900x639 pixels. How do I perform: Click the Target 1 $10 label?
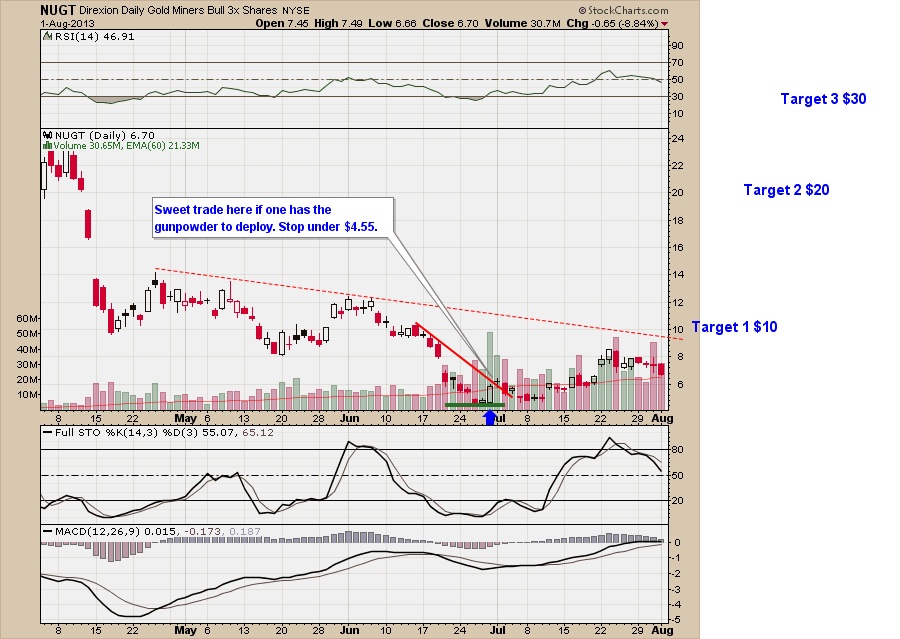click(735, 327)
